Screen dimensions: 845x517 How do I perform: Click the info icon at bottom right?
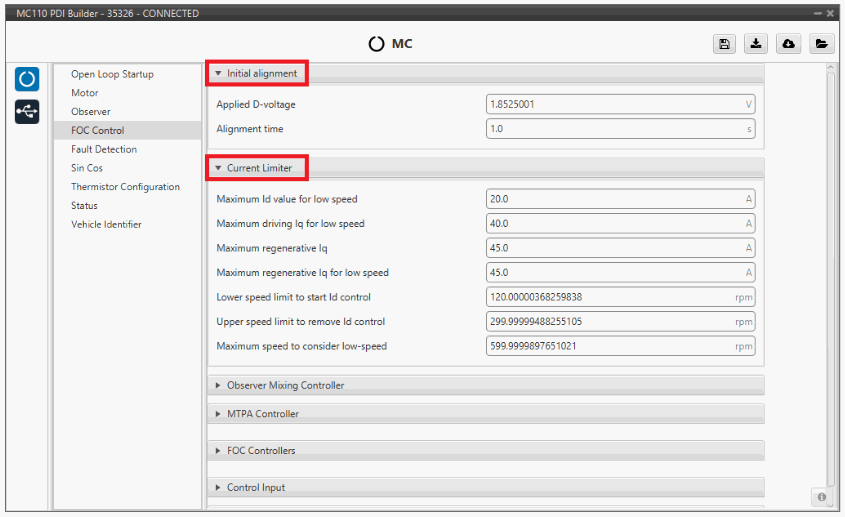821,496
